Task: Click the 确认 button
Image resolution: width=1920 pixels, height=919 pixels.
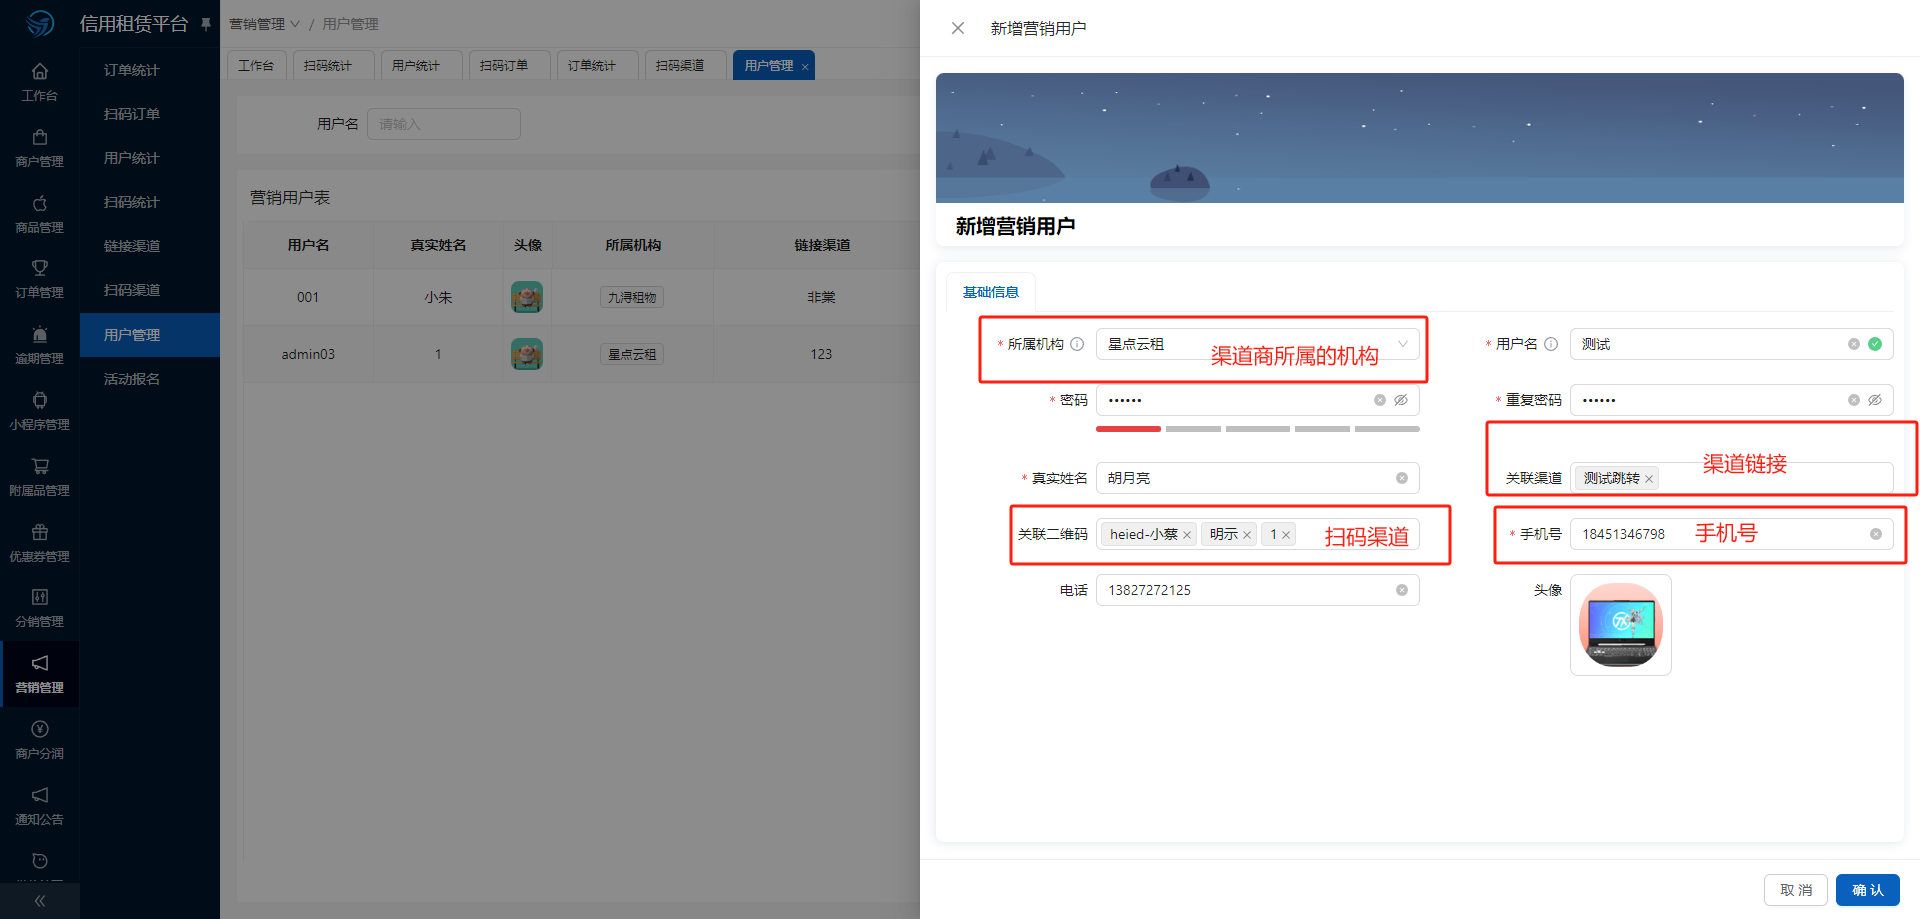Action: tap(1867, 890)
